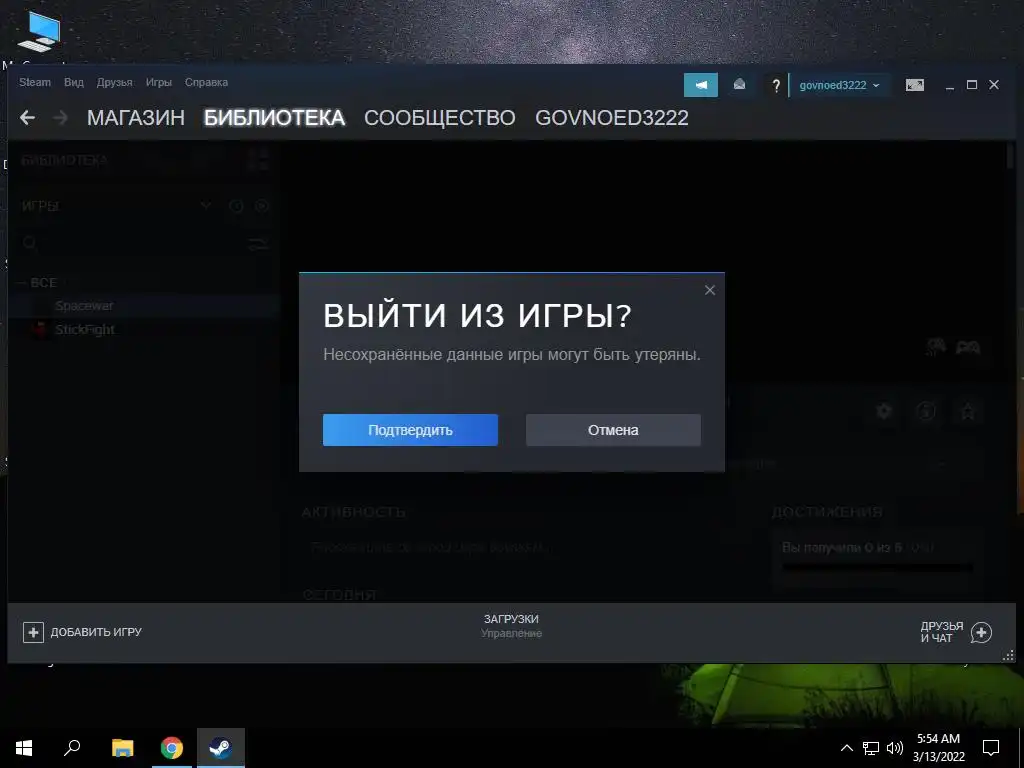Navigate back with the left arrow
Viewport: 1024px width, 768px height.
pos(27,118)
